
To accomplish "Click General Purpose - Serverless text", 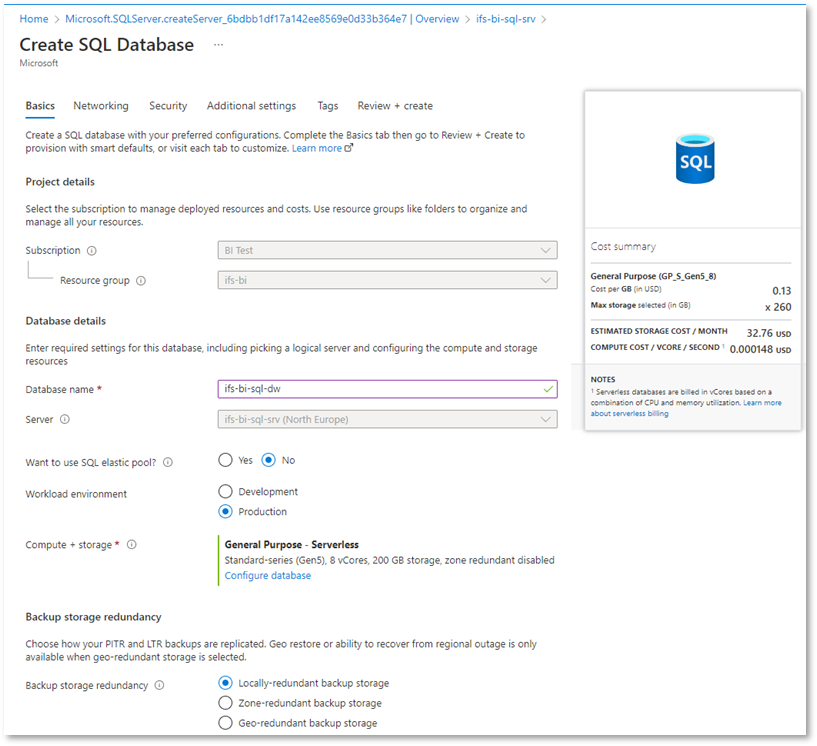I will click(x=291, y=544).
